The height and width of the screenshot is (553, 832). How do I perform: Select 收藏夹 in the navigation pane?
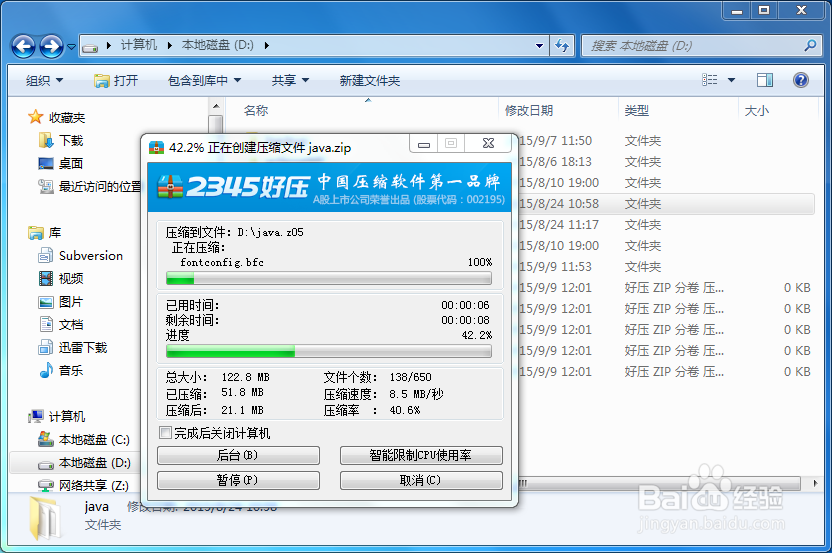[67, 117]
